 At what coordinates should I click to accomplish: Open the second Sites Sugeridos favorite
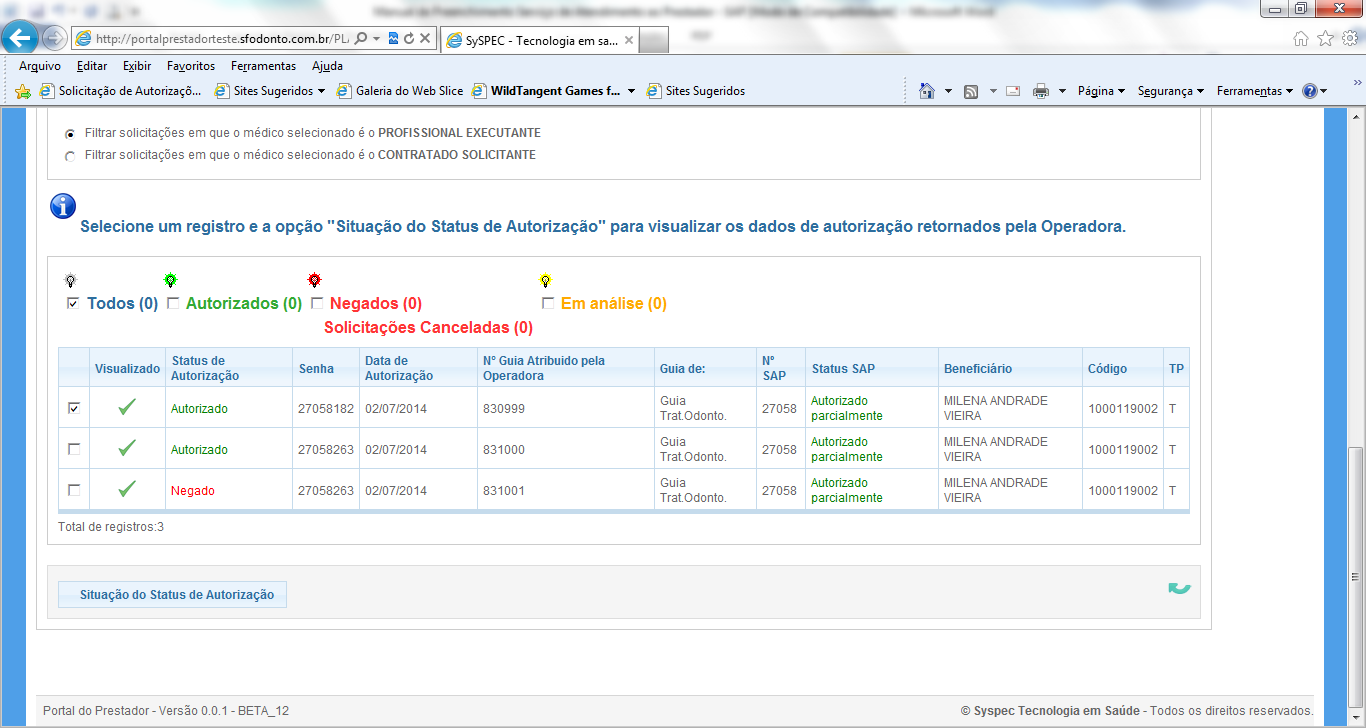696,91
